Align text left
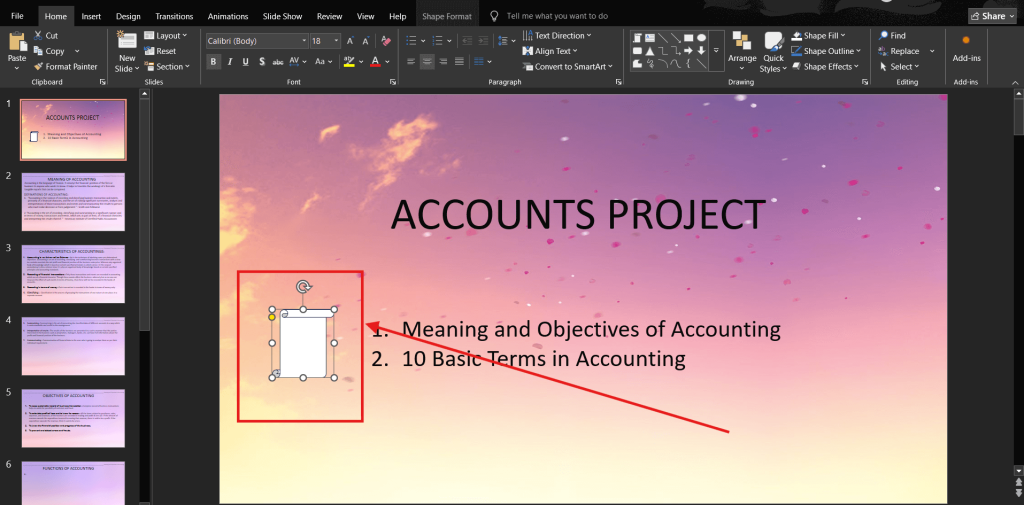 pos(411,61)
